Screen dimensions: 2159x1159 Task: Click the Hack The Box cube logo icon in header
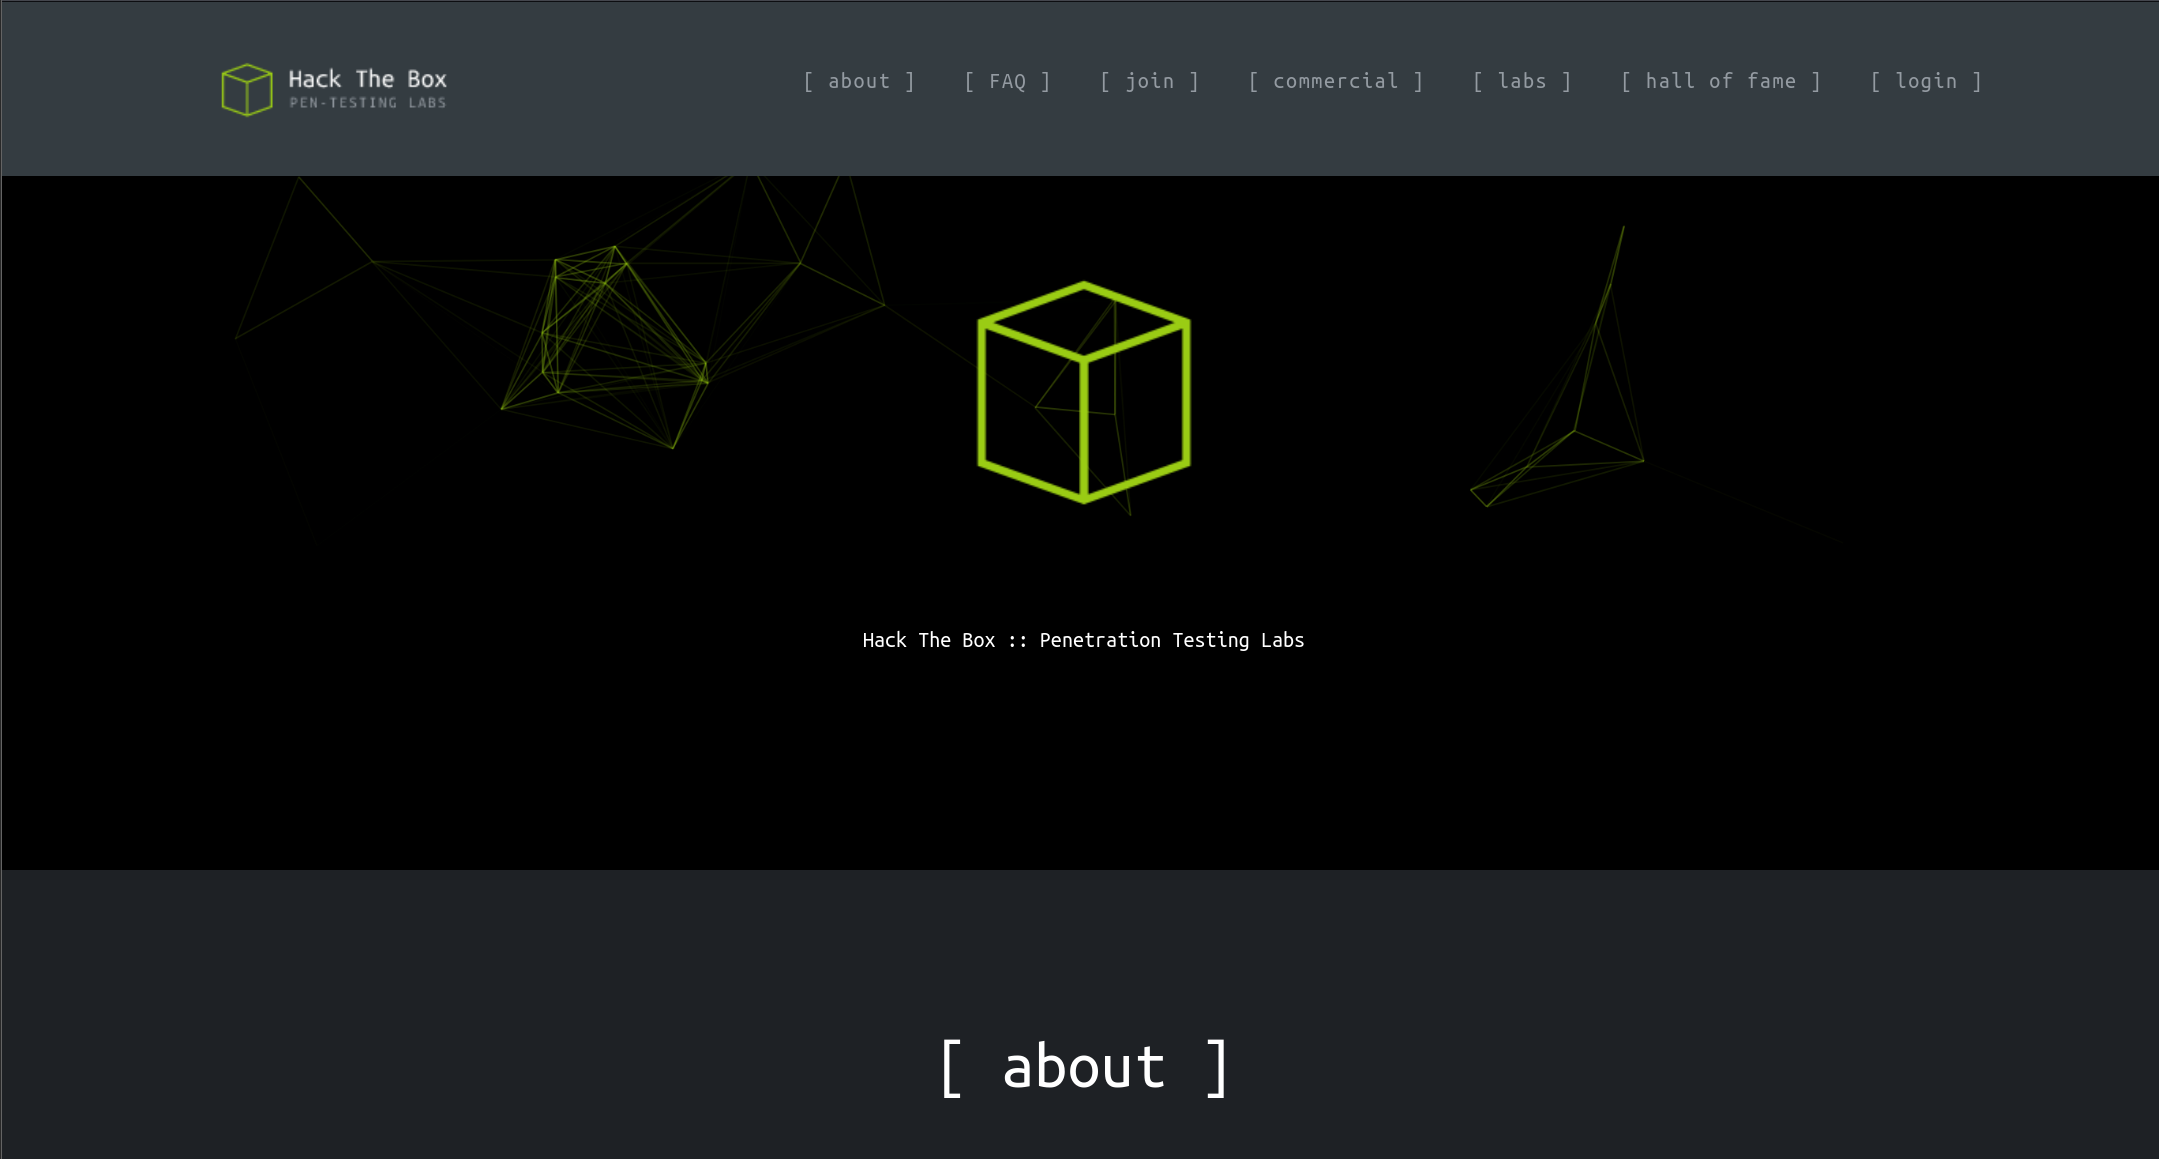tap(247, 90)
